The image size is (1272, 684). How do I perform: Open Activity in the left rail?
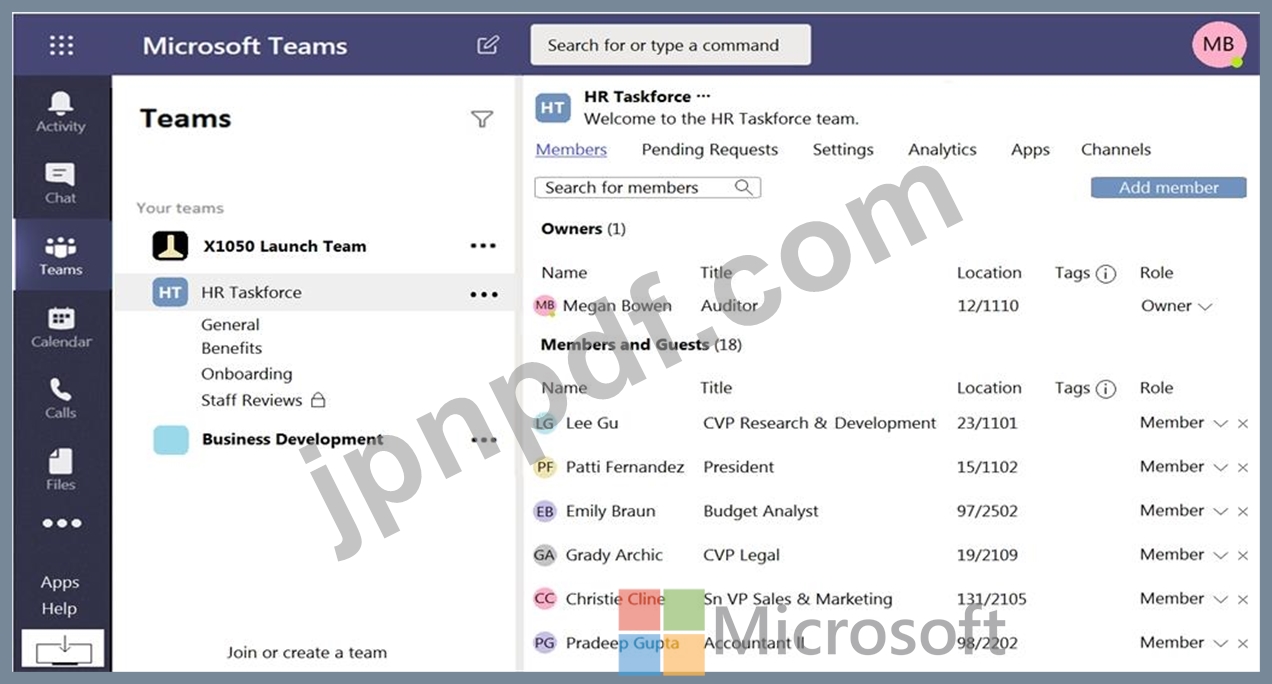[x=61, y=111]
